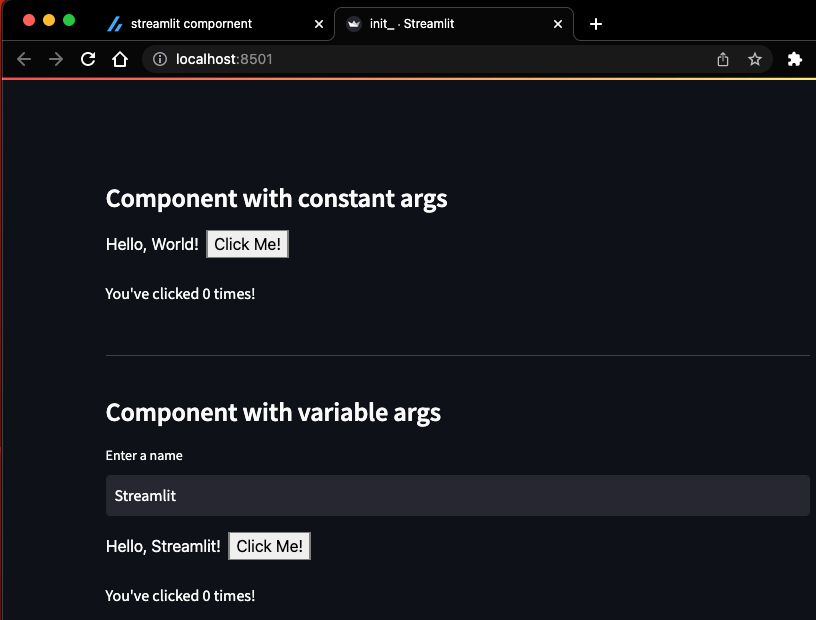The height and width of the screenshot is (620, 816).
Task: Open the extensions puzzle icon
Action: [x=795, y=59]
